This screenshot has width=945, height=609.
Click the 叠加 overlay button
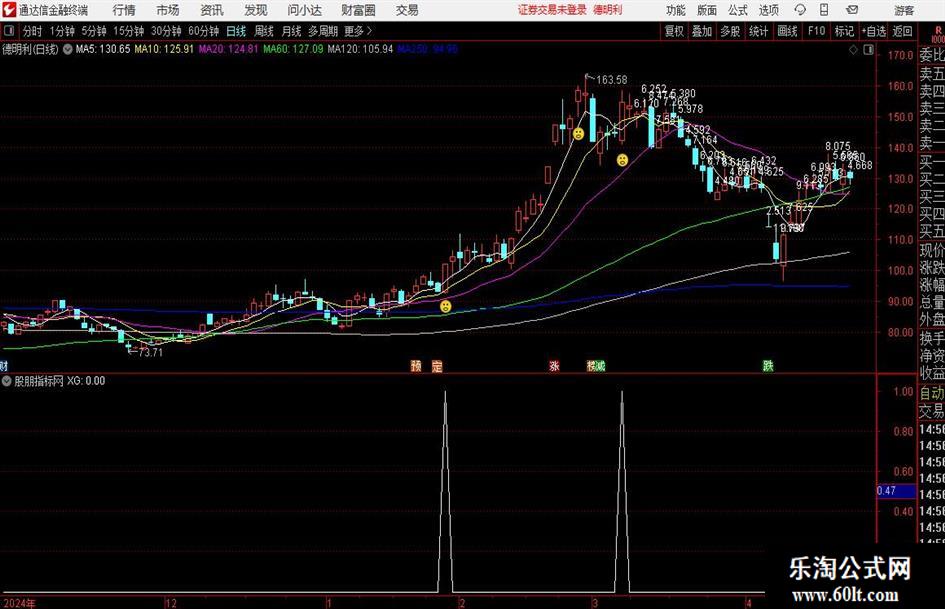[702, 31]
